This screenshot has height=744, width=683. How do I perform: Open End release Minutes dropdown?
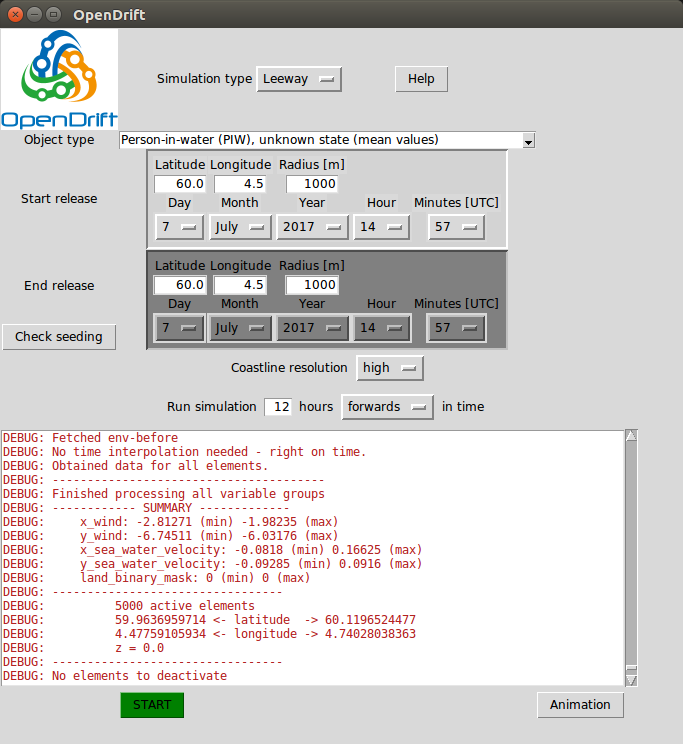pos(457,328)
